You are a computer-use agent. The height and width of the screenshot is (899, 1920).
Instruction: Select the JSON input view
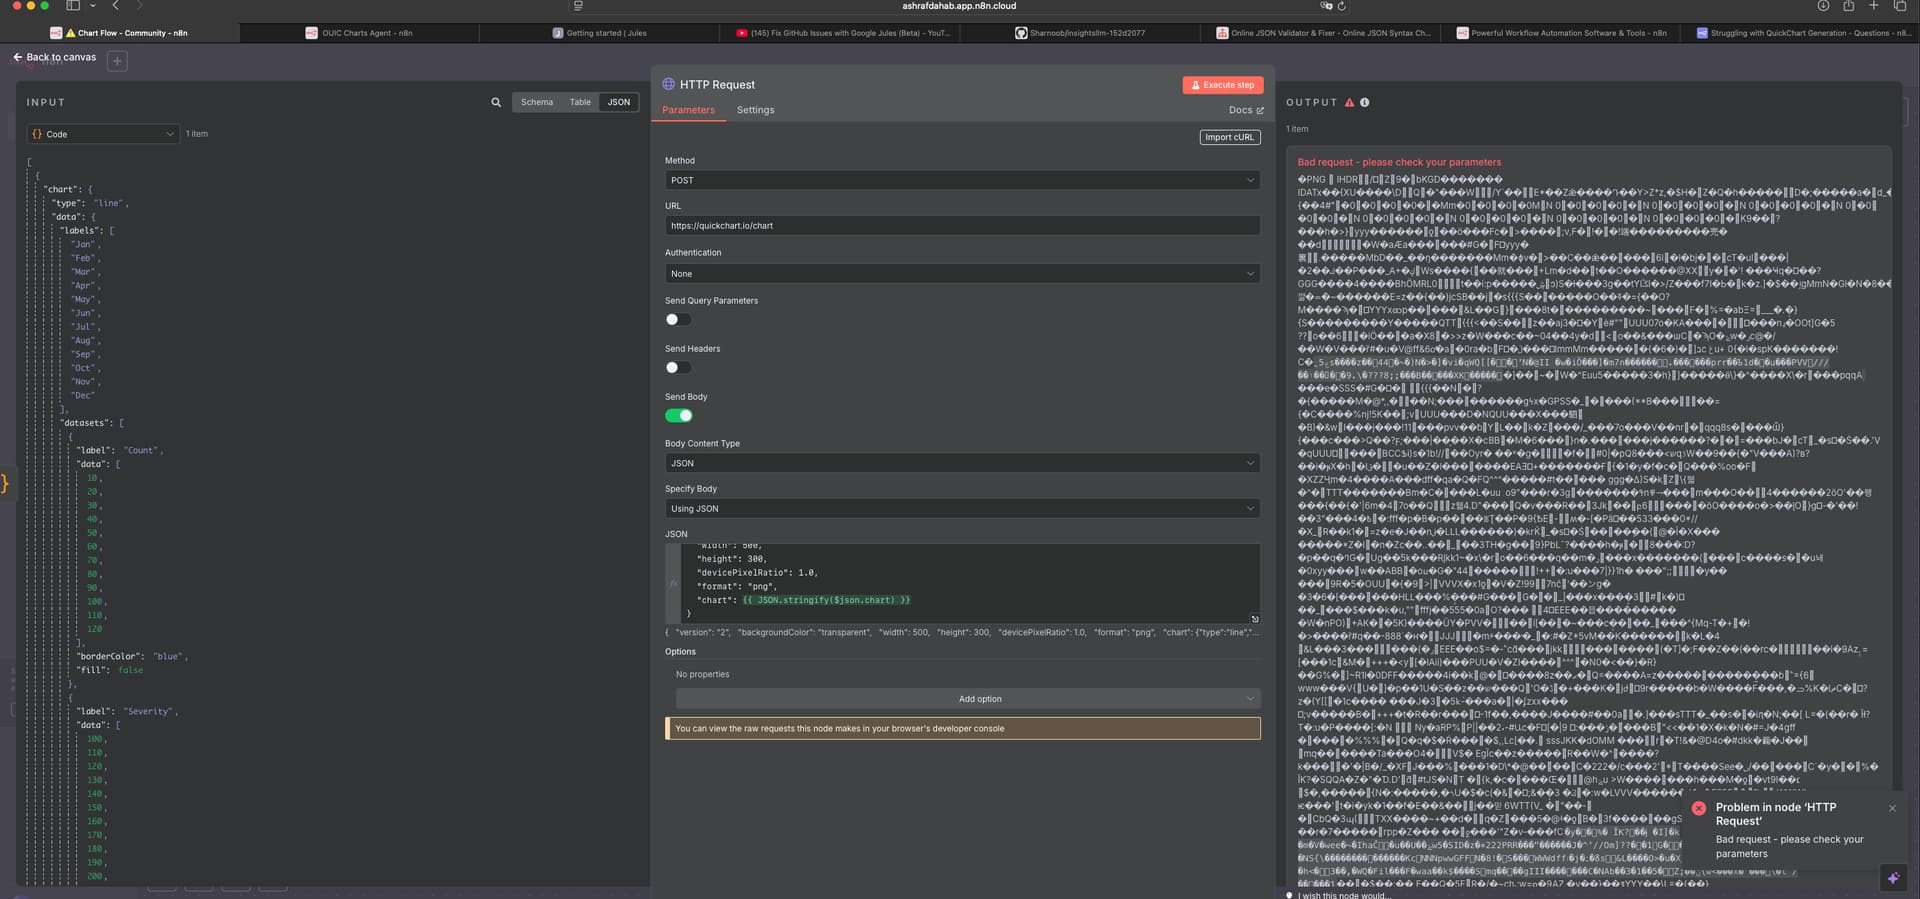619,102
